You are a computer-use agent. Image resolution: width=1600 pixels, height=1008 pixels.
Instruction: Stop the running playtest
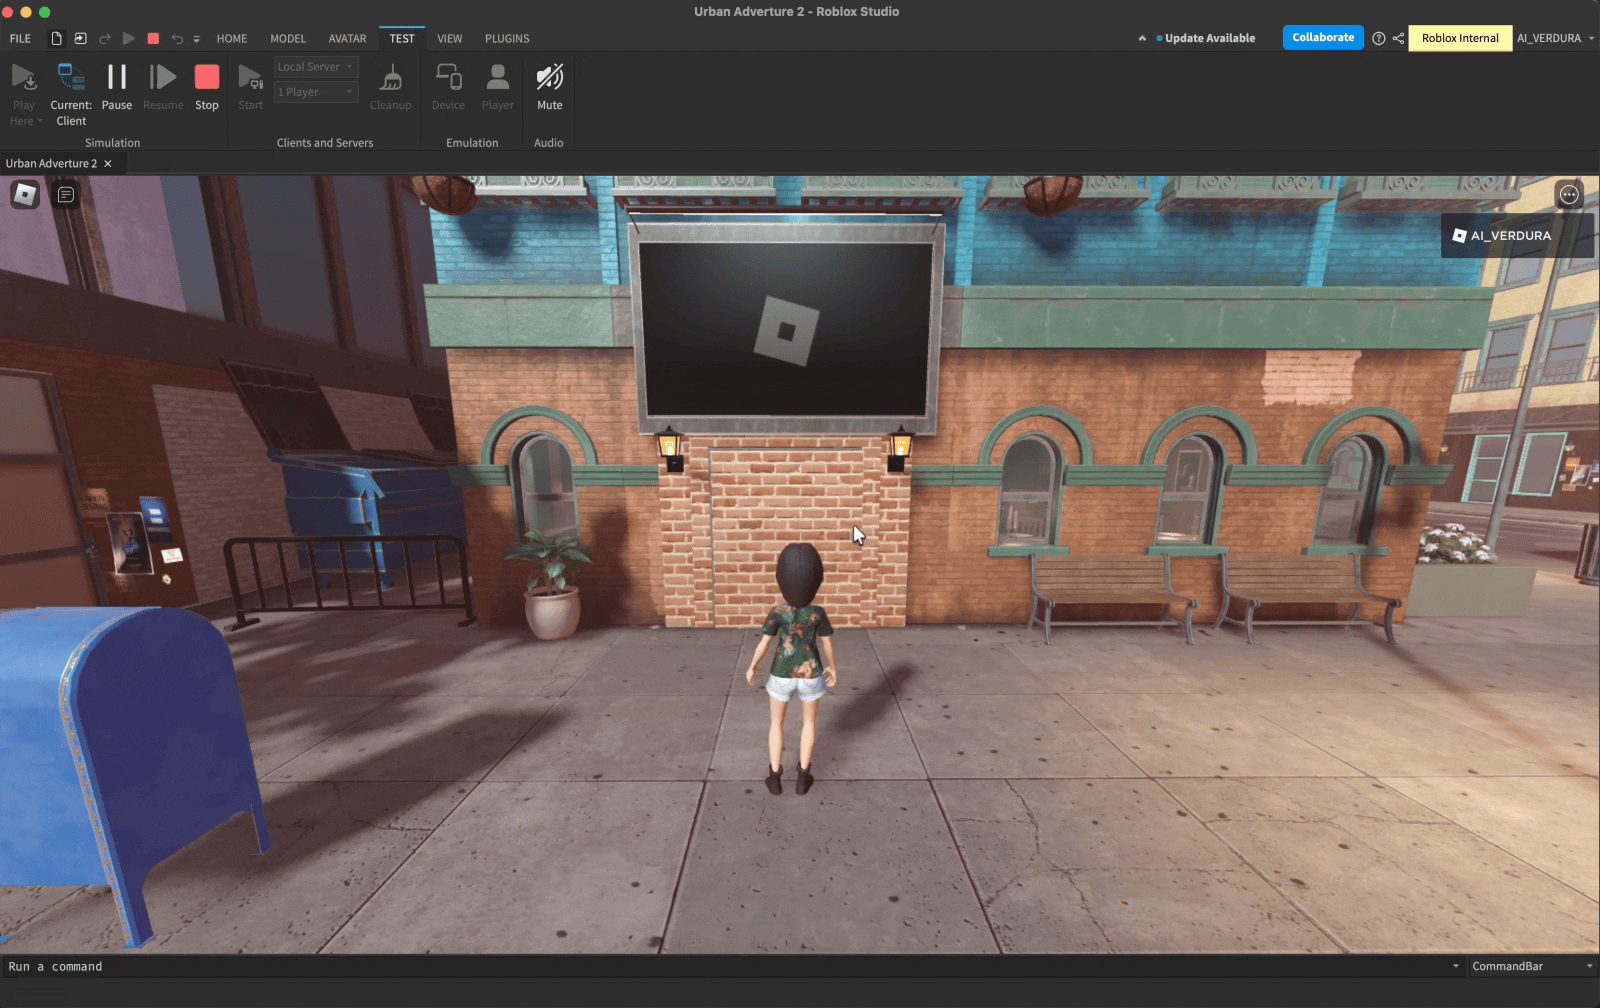(x=207, y=77)
